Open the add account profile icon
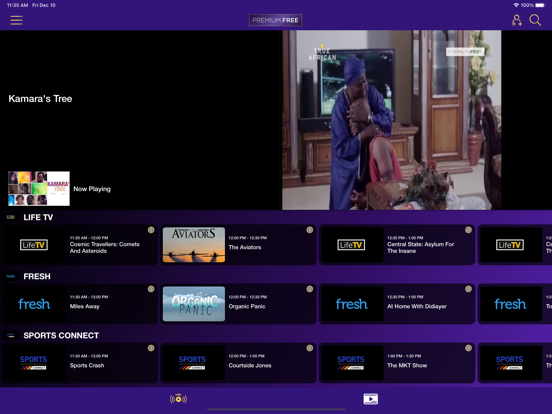 (516, 20)
